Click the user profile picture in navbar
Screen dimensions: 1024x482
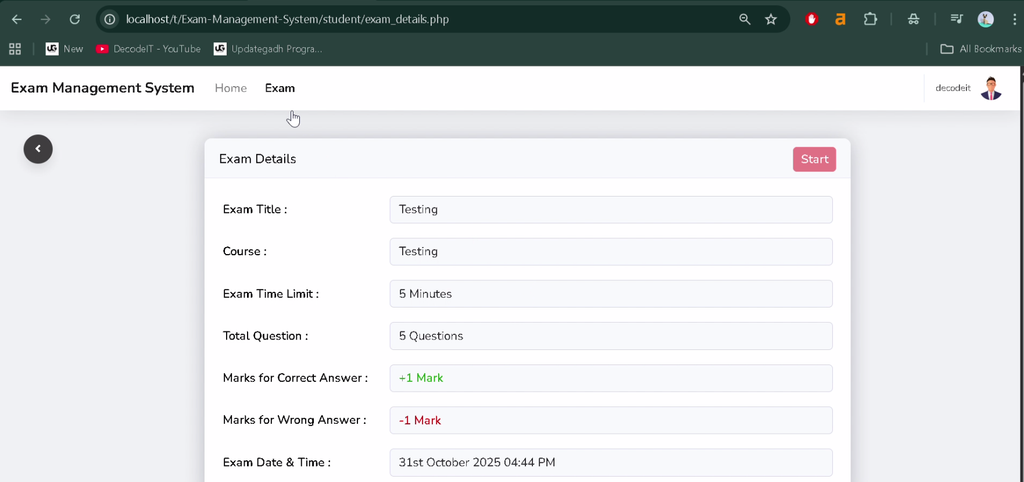[991, 88]
